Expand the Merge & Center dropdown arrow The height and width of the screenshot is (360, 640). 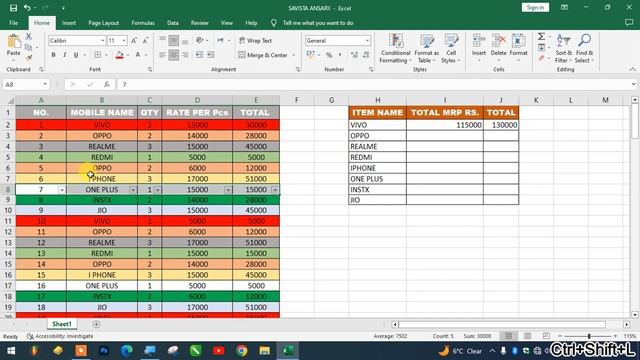tap(293, 55)
